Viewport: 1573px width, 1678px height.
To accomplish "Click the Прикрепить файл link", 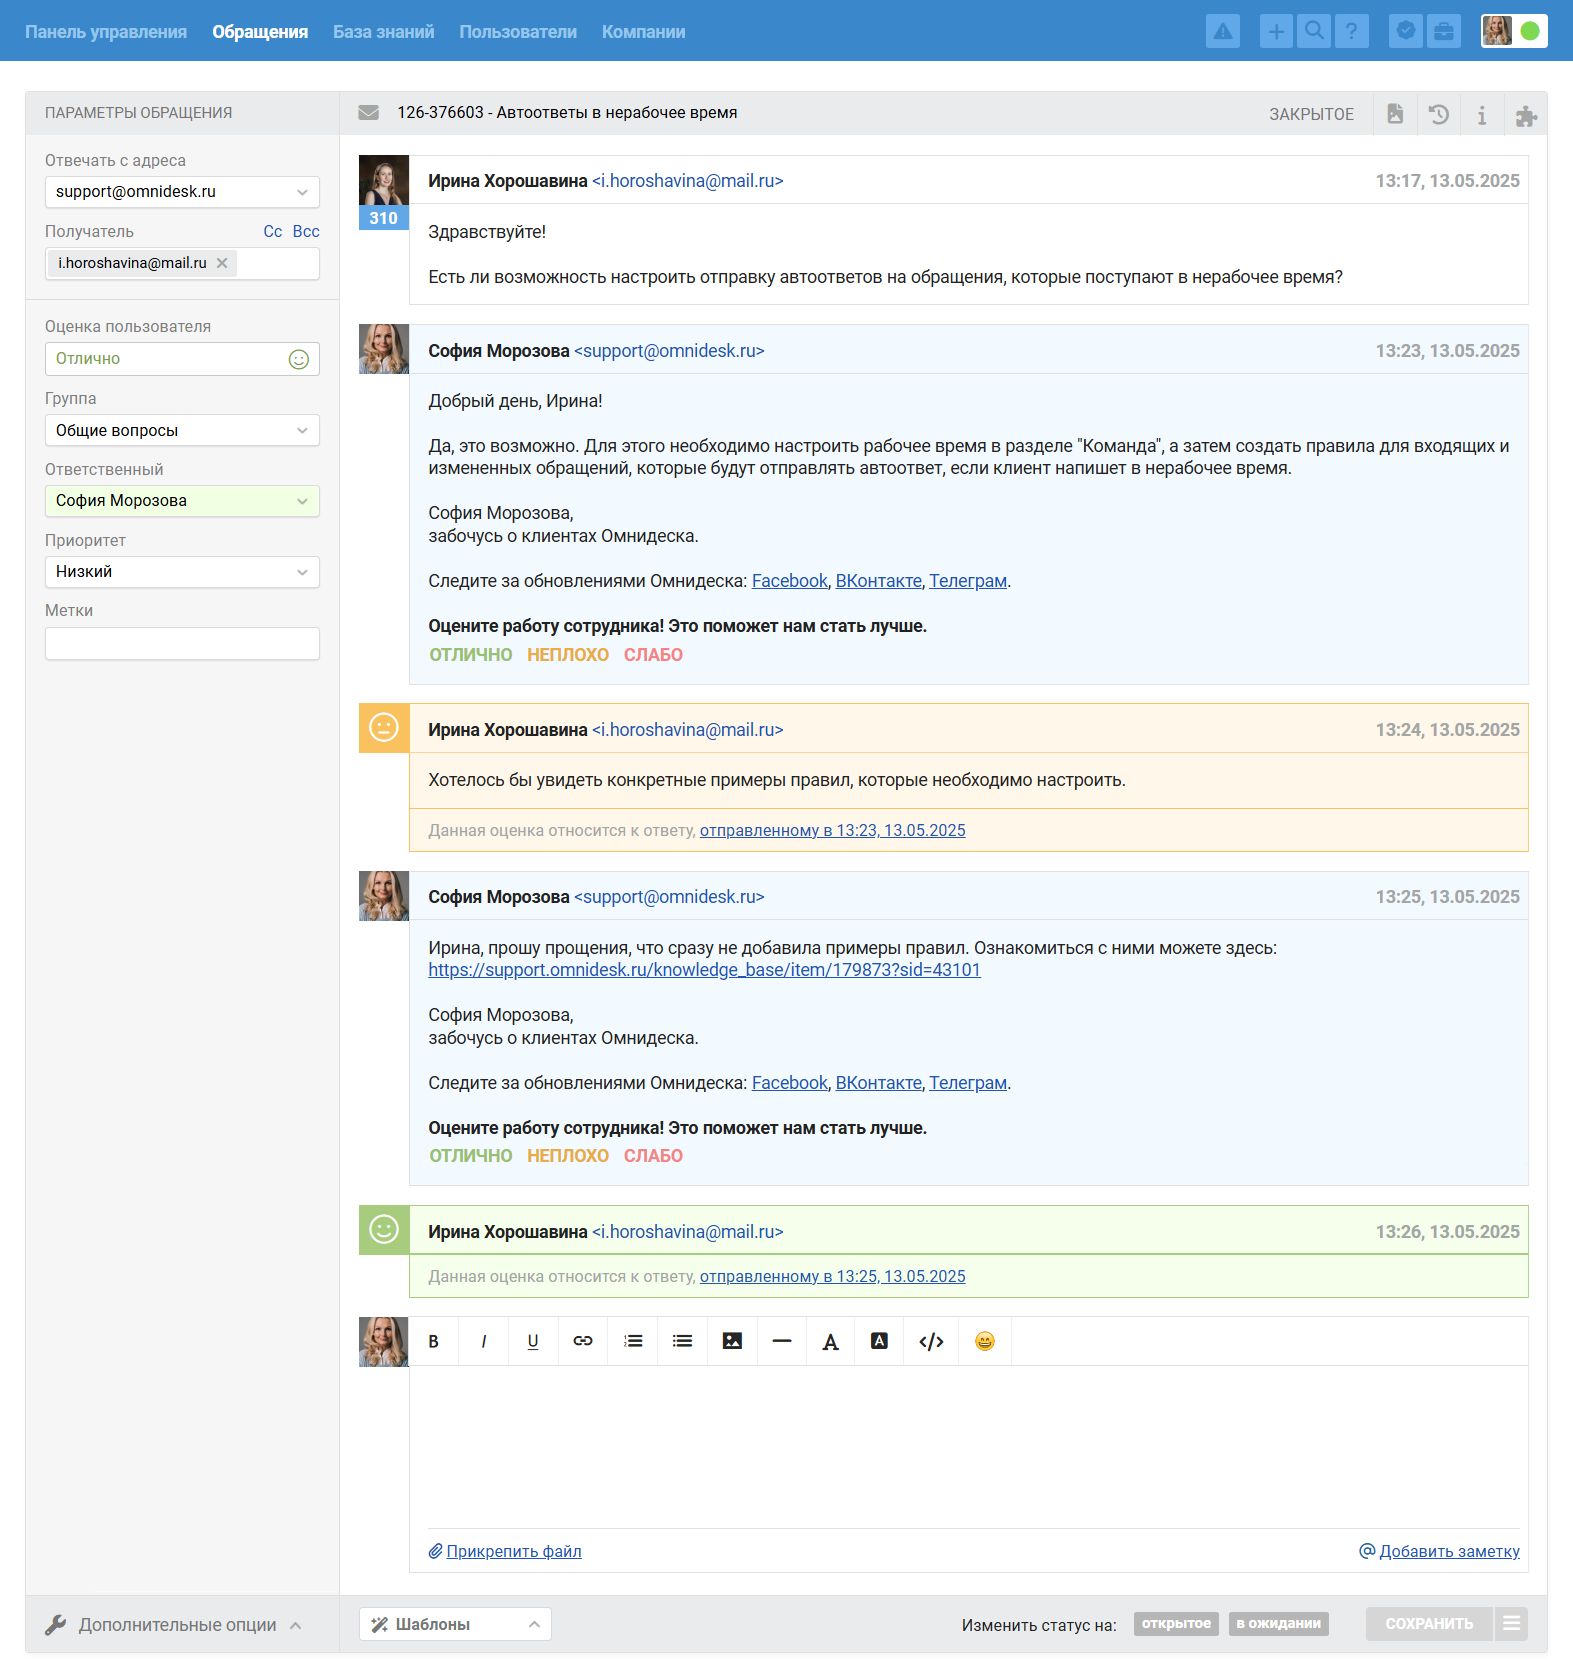I will 513,1551.
